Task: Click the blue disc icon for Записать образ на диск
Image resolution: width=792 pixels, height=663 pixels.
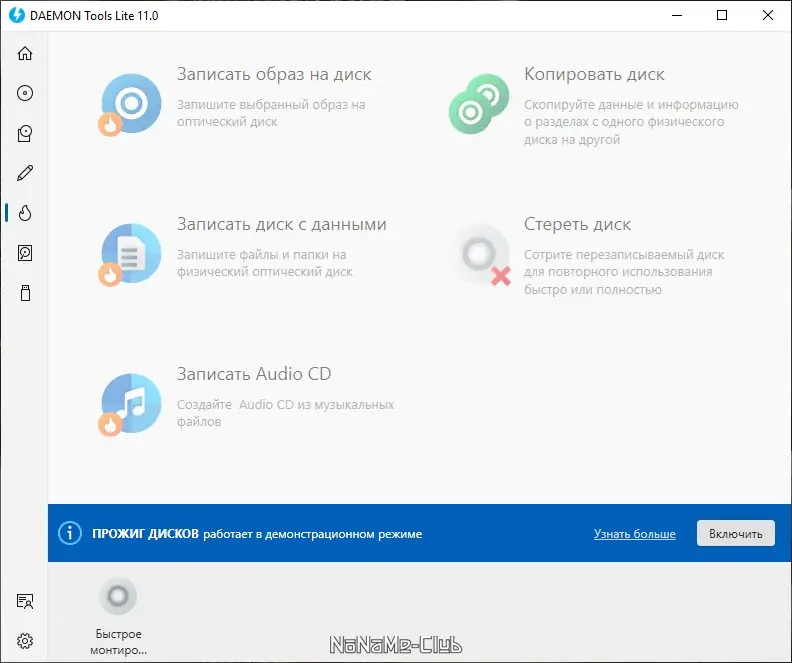Action: (130, 105)
